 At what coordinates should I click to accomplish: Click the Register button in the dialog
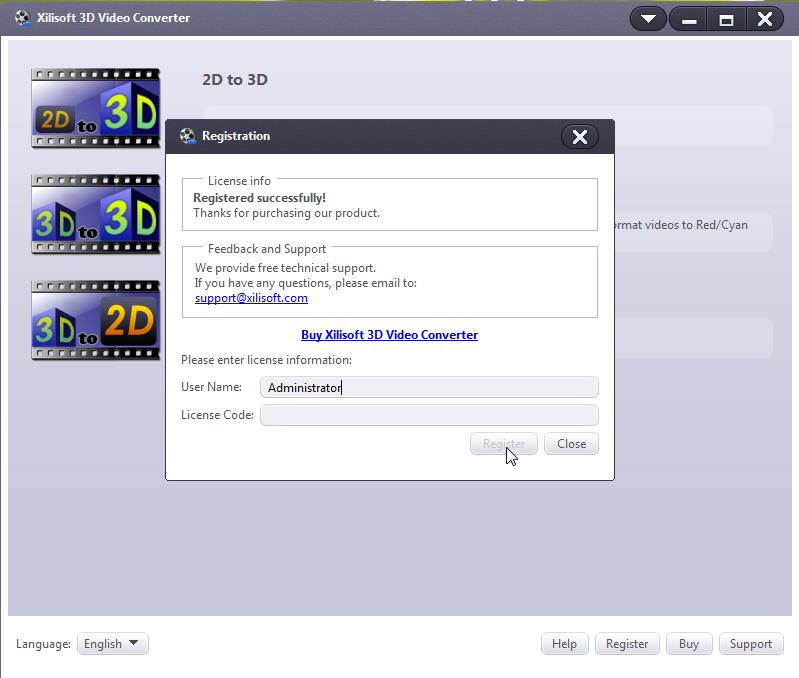point(503,444)
